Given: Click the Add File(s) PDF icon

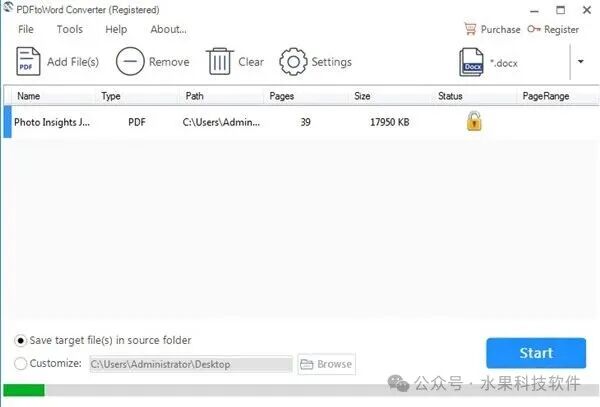Looking at the screenshot, I should click(28, 61).
